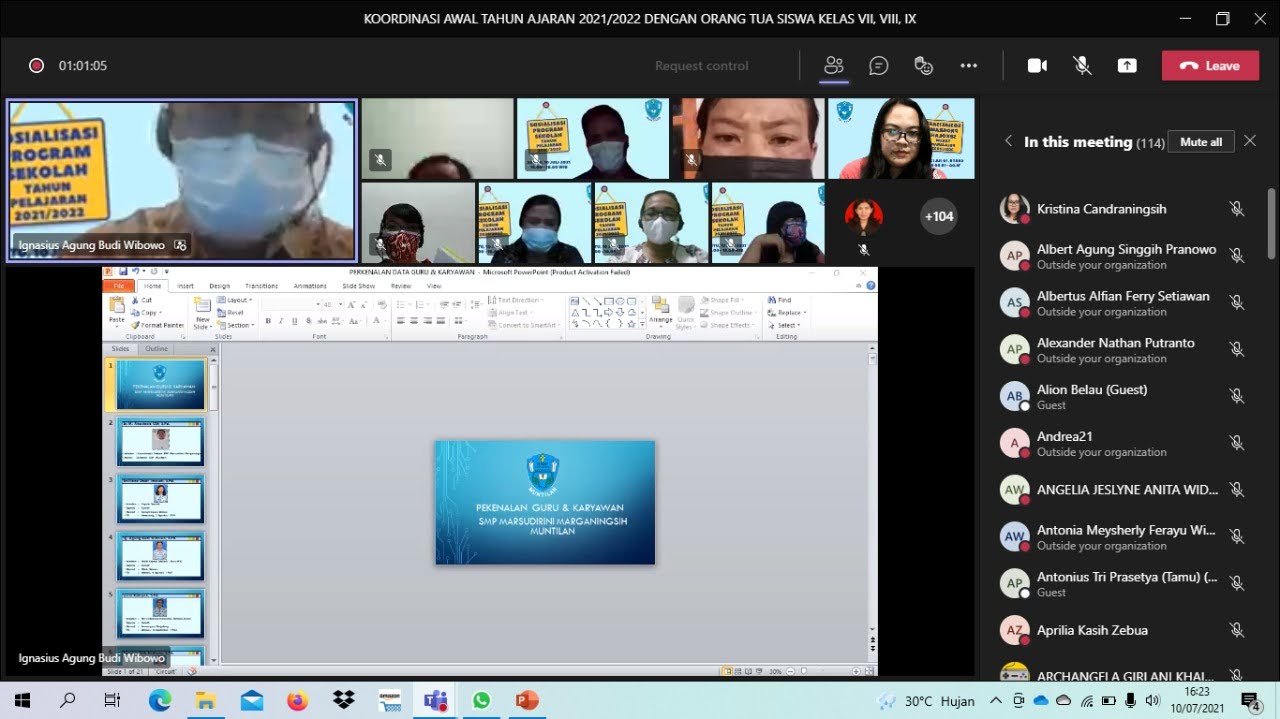Open the Select dropdown in PowerPoint ribbon
The image size is (1280, 719).
(785, 325)
